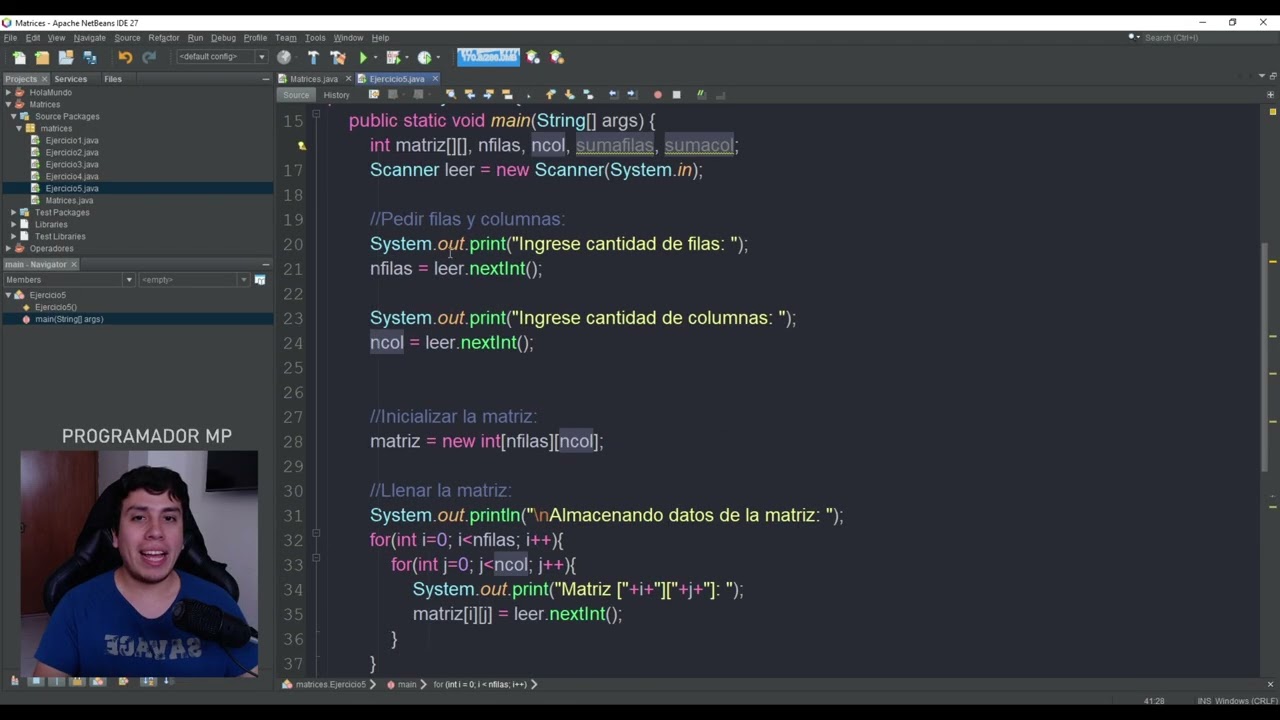Select Ejercicio3.java in project tree

[x=71, y=164]
